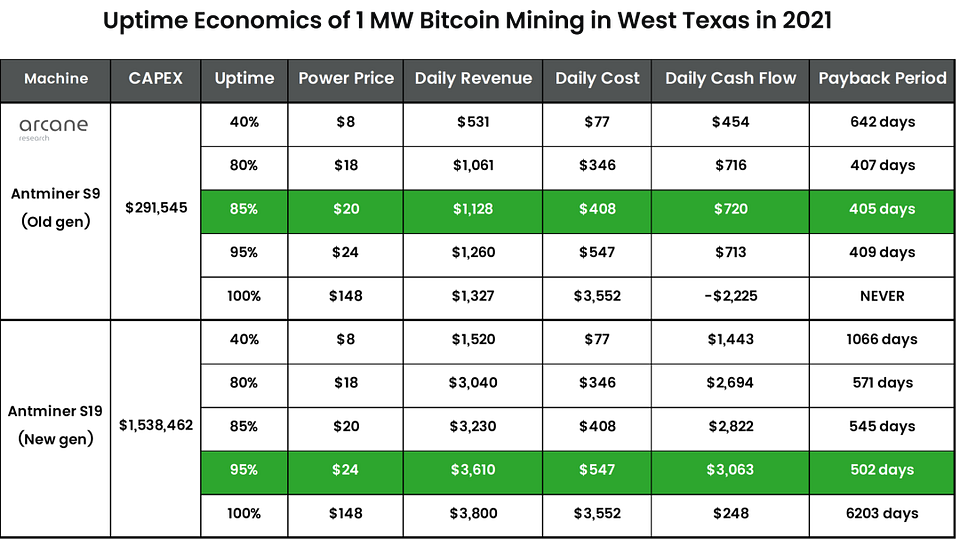This screenshot has width=960, height=539.
Task: Click the arcane research logo
Action: point(53,129)
